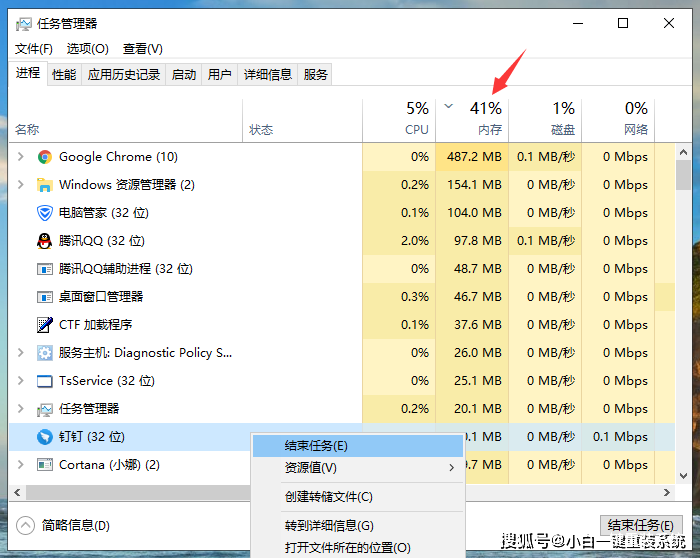Expand the Windows 资源管理器 group
This screenshot has width=700, height=558.
pos(21,184)
